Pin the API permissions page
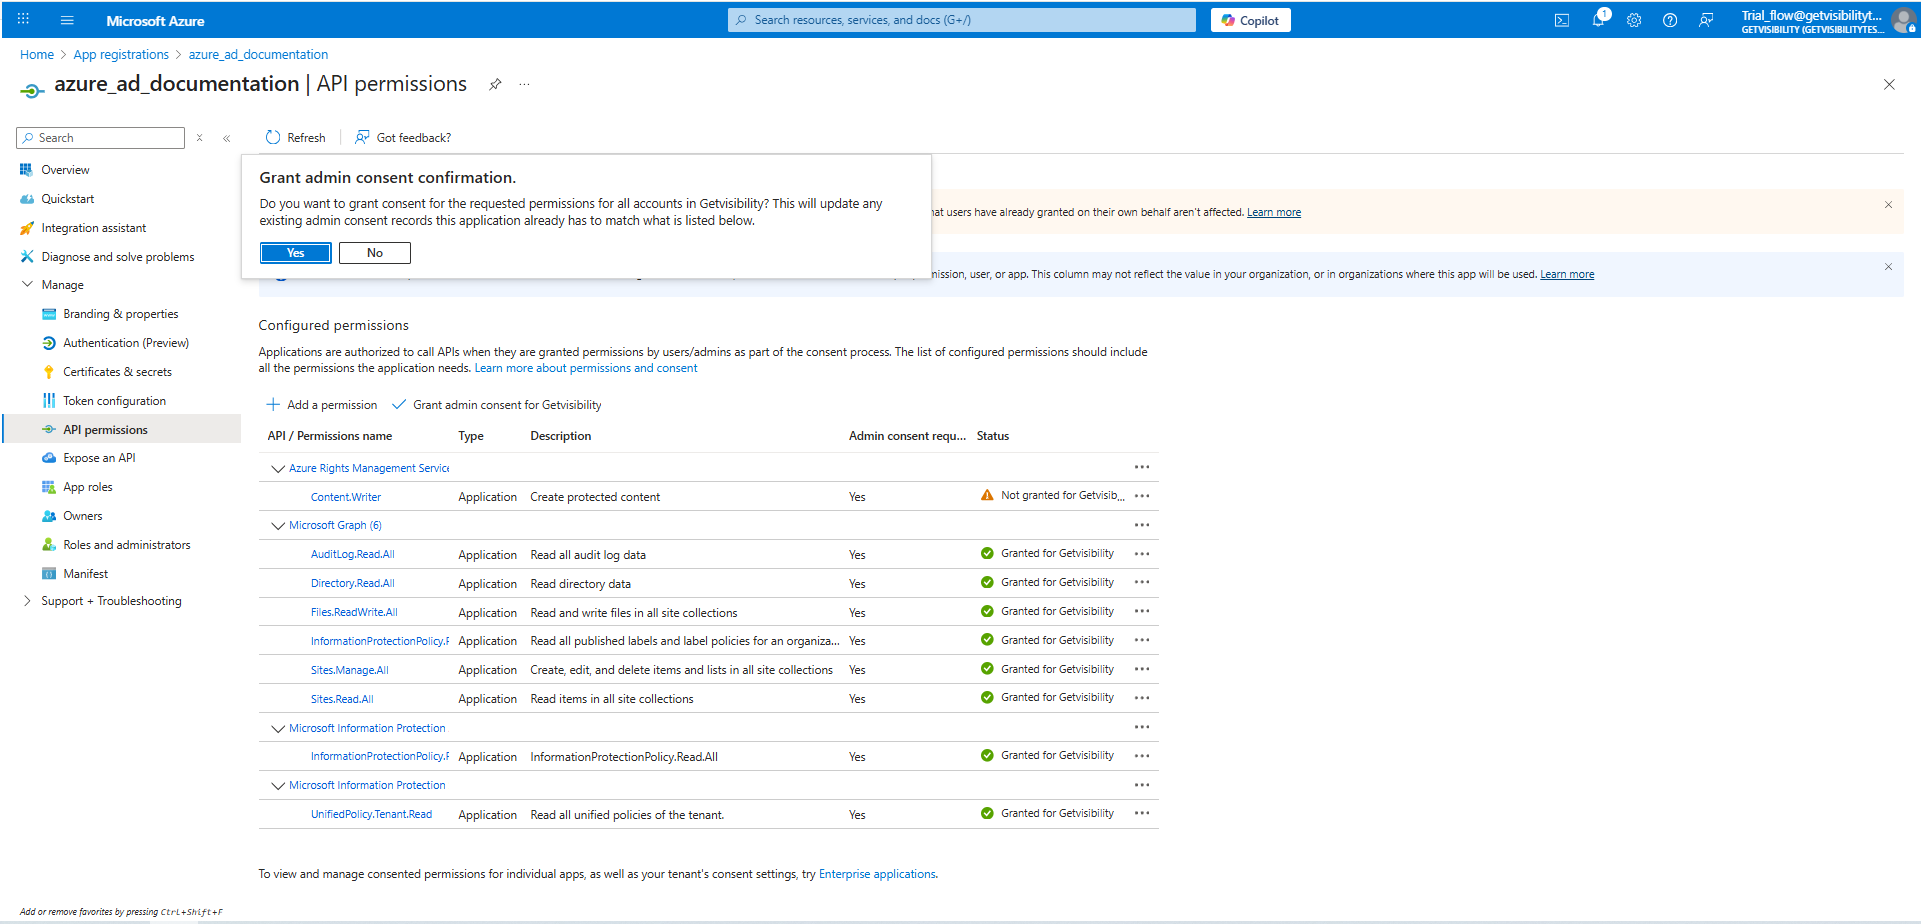 coord(495,85)
